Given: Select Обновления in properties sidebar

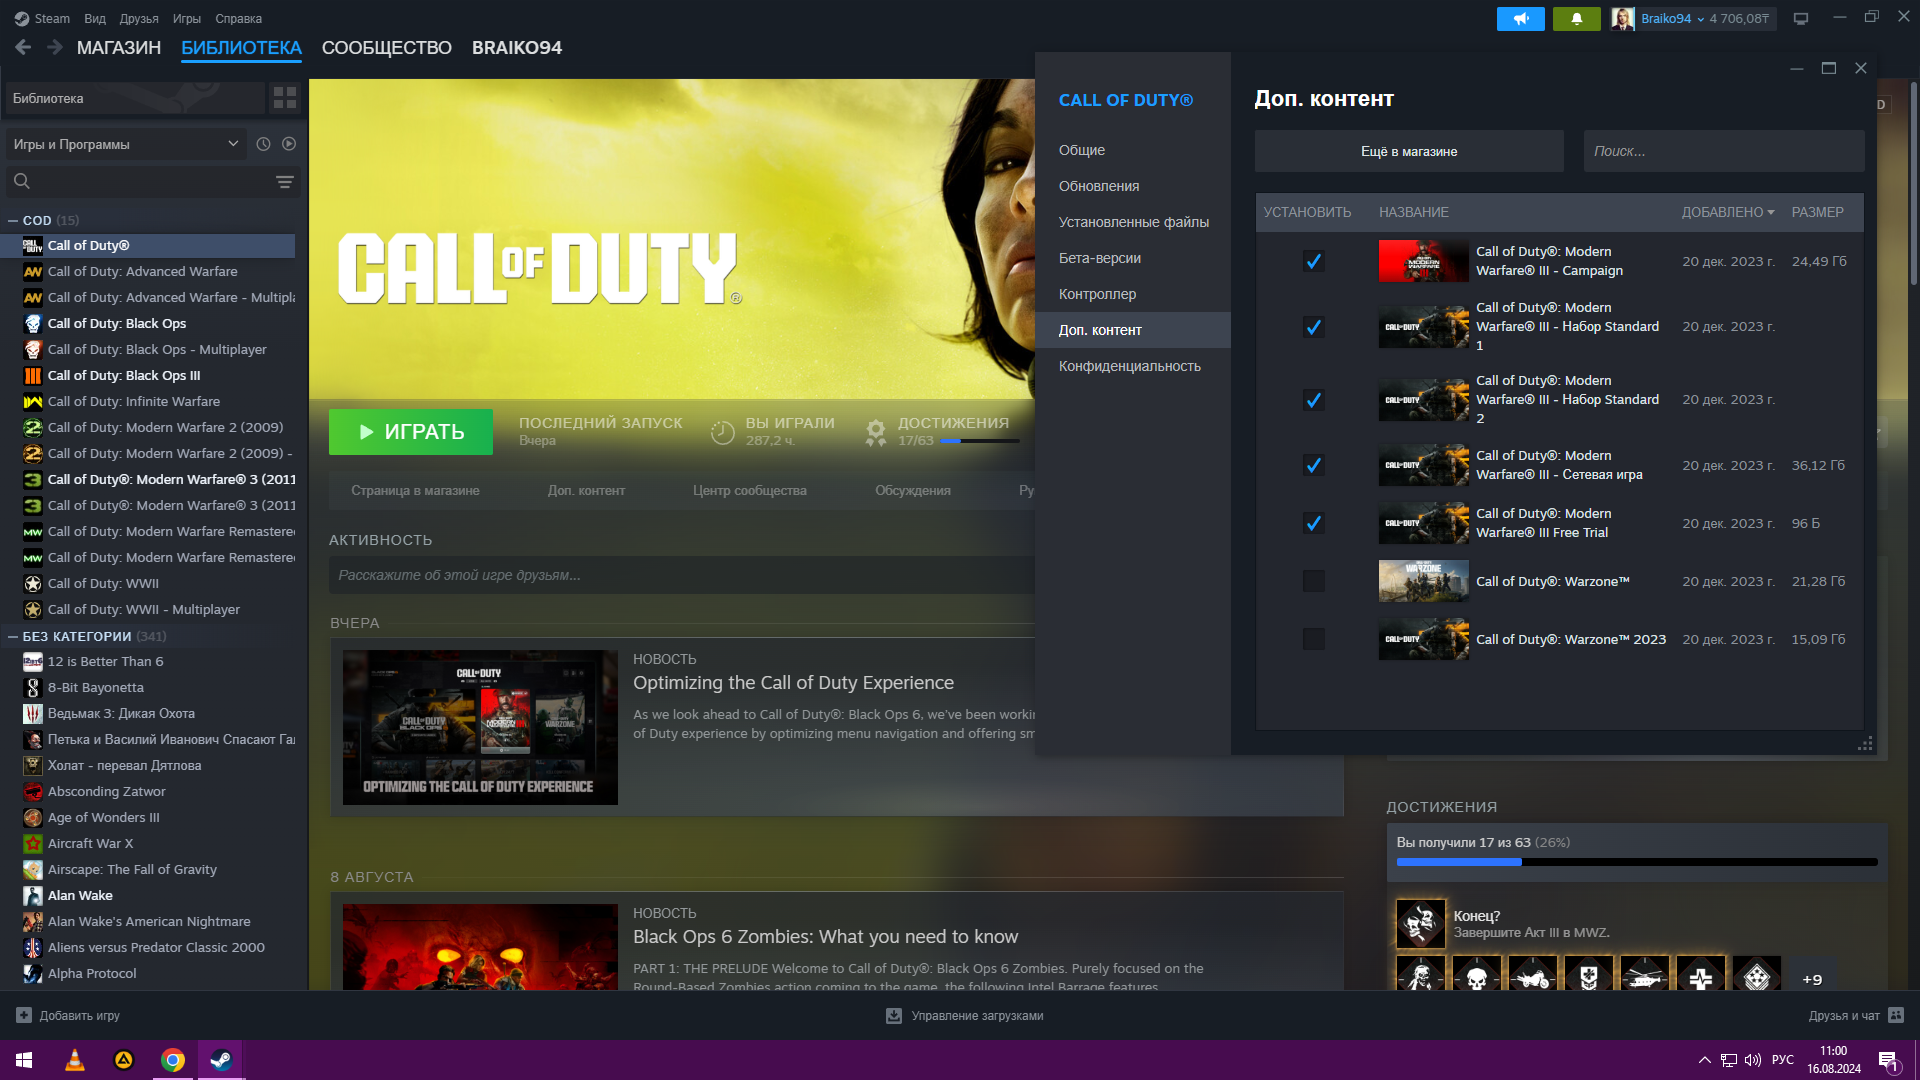Looking at the screenshot, I should pos(1133,186).
